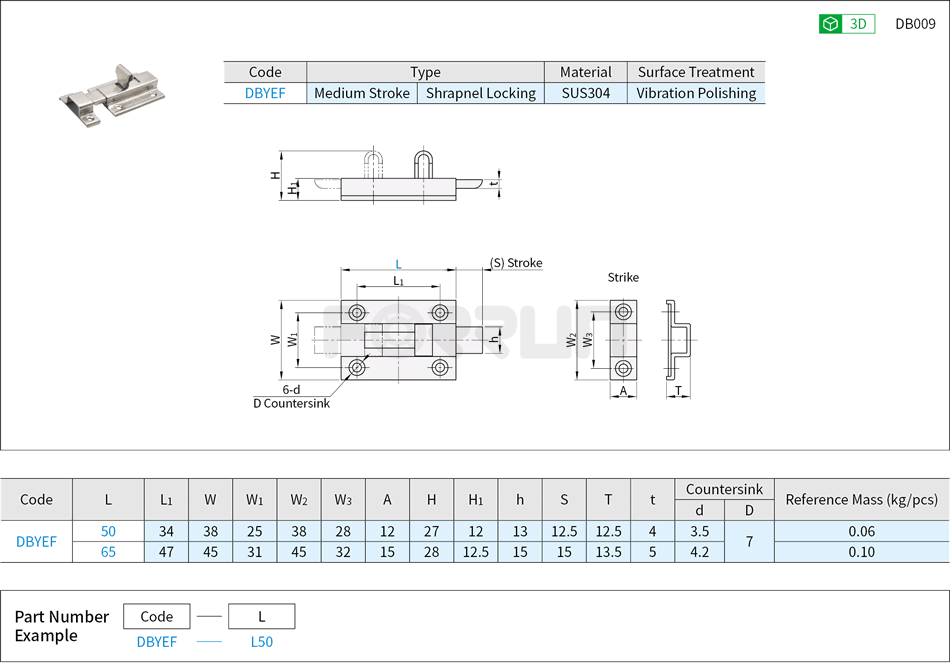Toggle the Medium Stroke type option
The width and height of the screenshot is (950, 663).
[x=362, y=92]
